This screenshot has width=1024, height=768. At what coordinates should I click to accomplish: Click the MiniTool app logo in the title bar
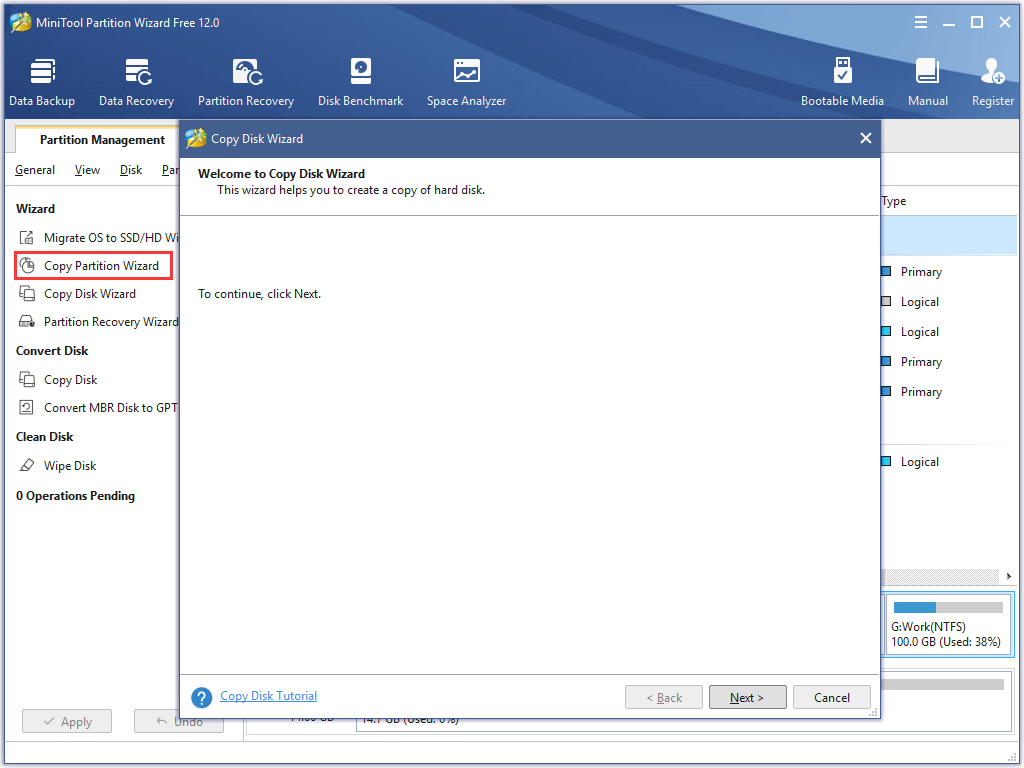[x=21, y=22]
